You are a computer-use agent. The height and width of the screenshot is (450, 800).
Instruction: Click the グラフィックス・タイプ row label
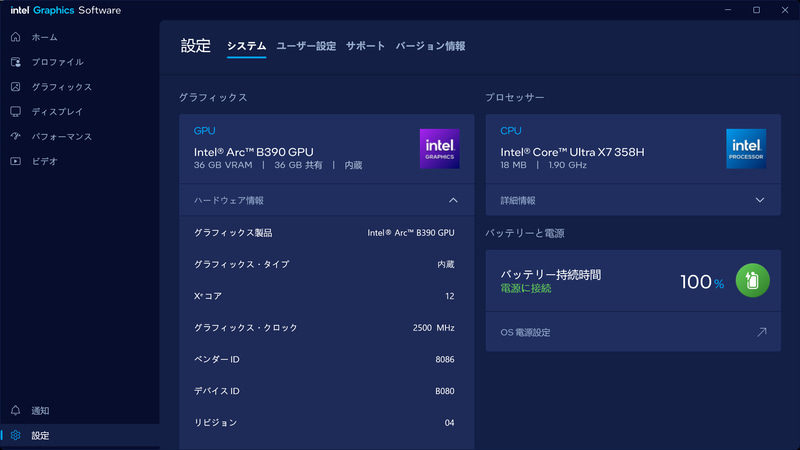241,264
